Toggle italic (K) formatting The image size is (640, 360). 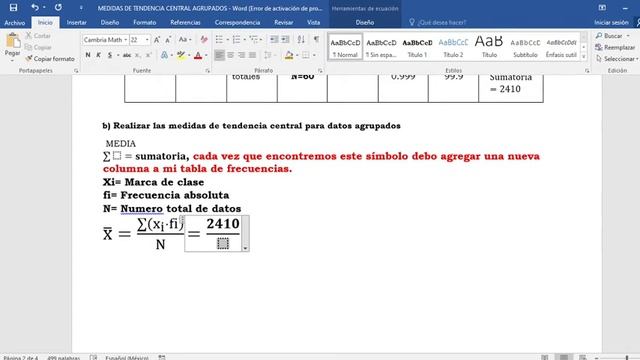(x=98, y=55)
